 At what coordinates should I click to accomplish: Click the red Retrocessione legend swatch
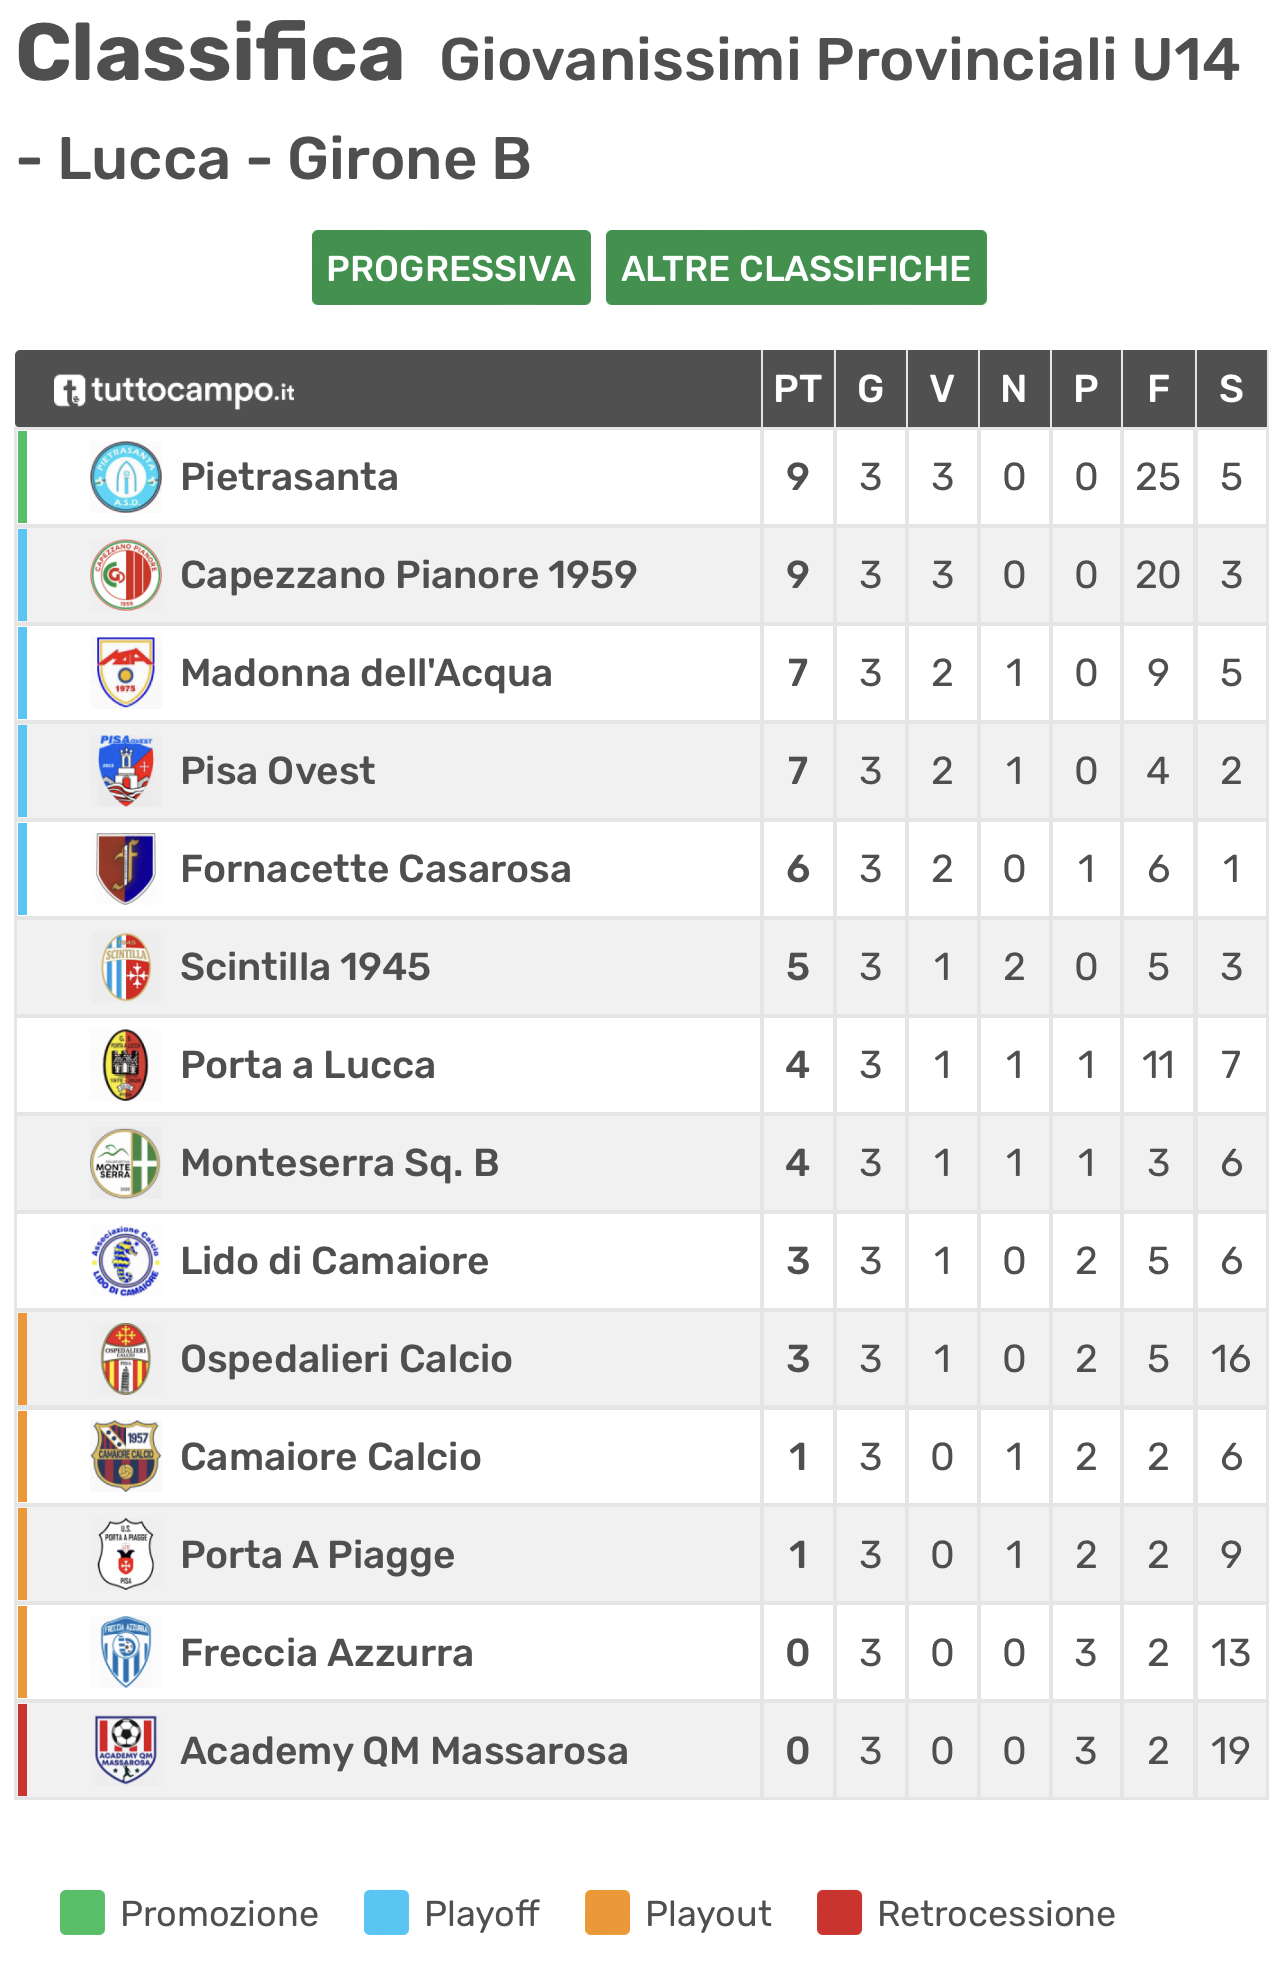[x=839, y=1913]
